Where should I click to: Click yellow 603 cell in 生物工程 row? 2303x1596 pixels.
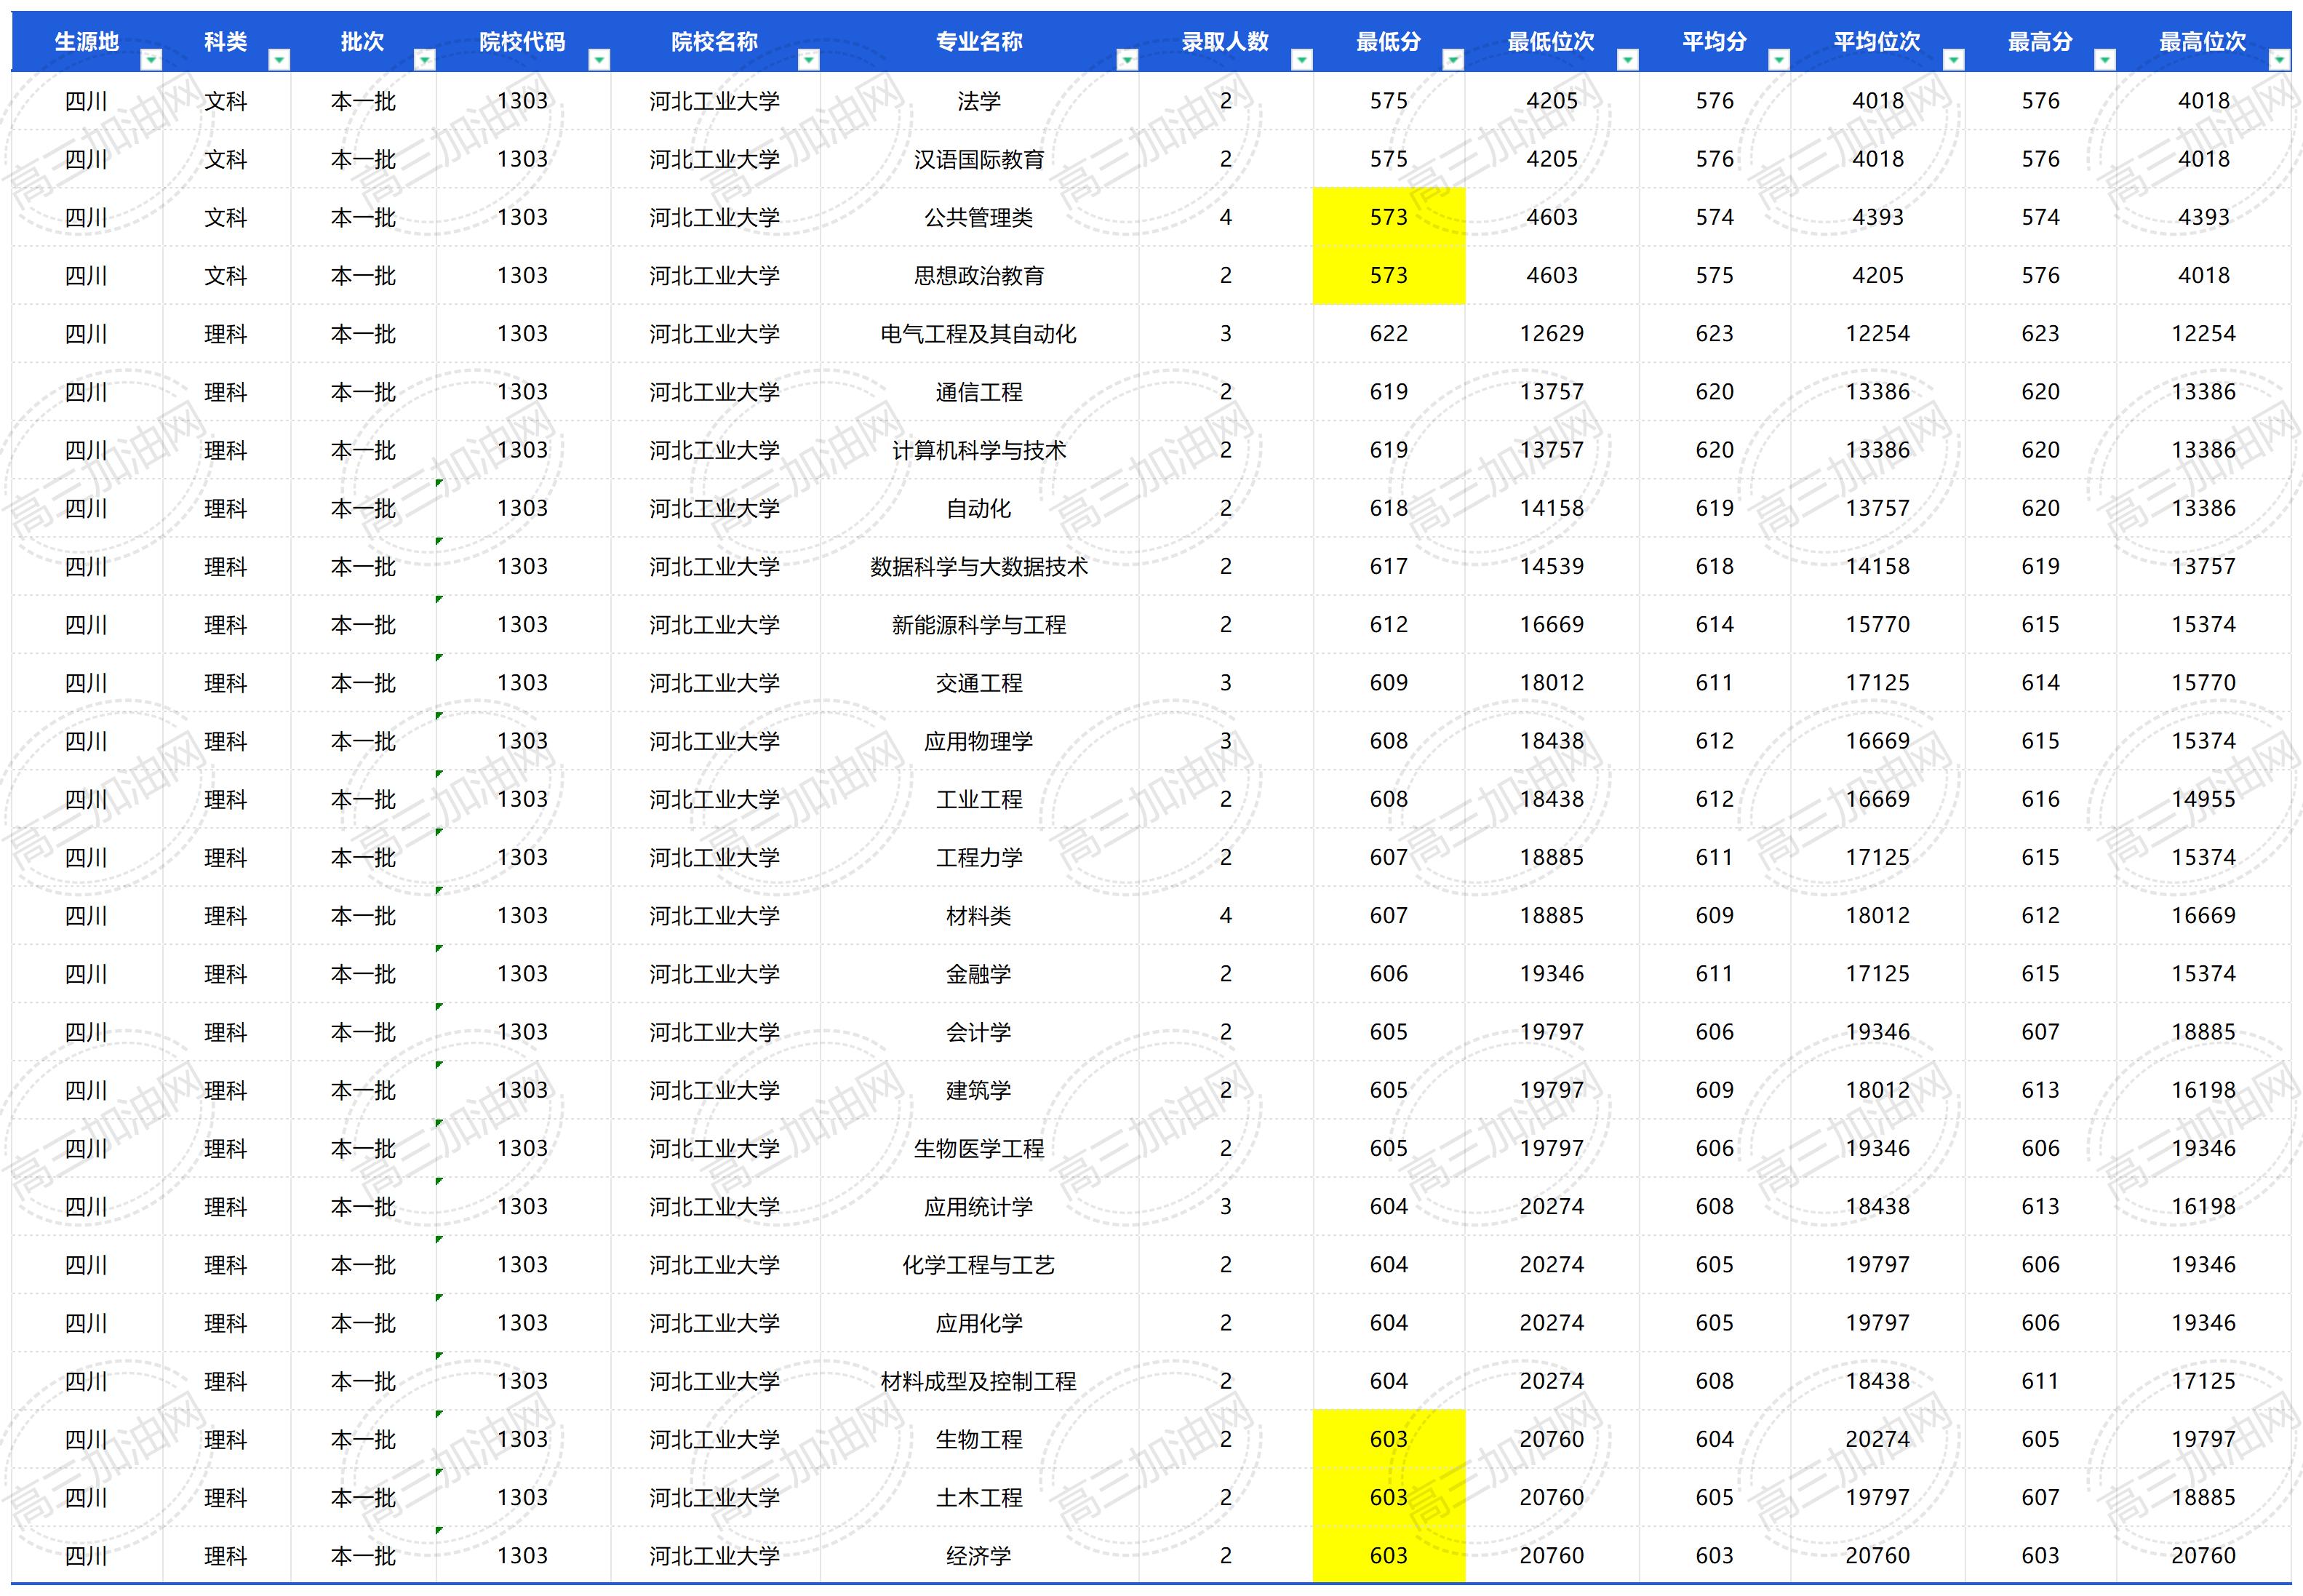1389,1439
